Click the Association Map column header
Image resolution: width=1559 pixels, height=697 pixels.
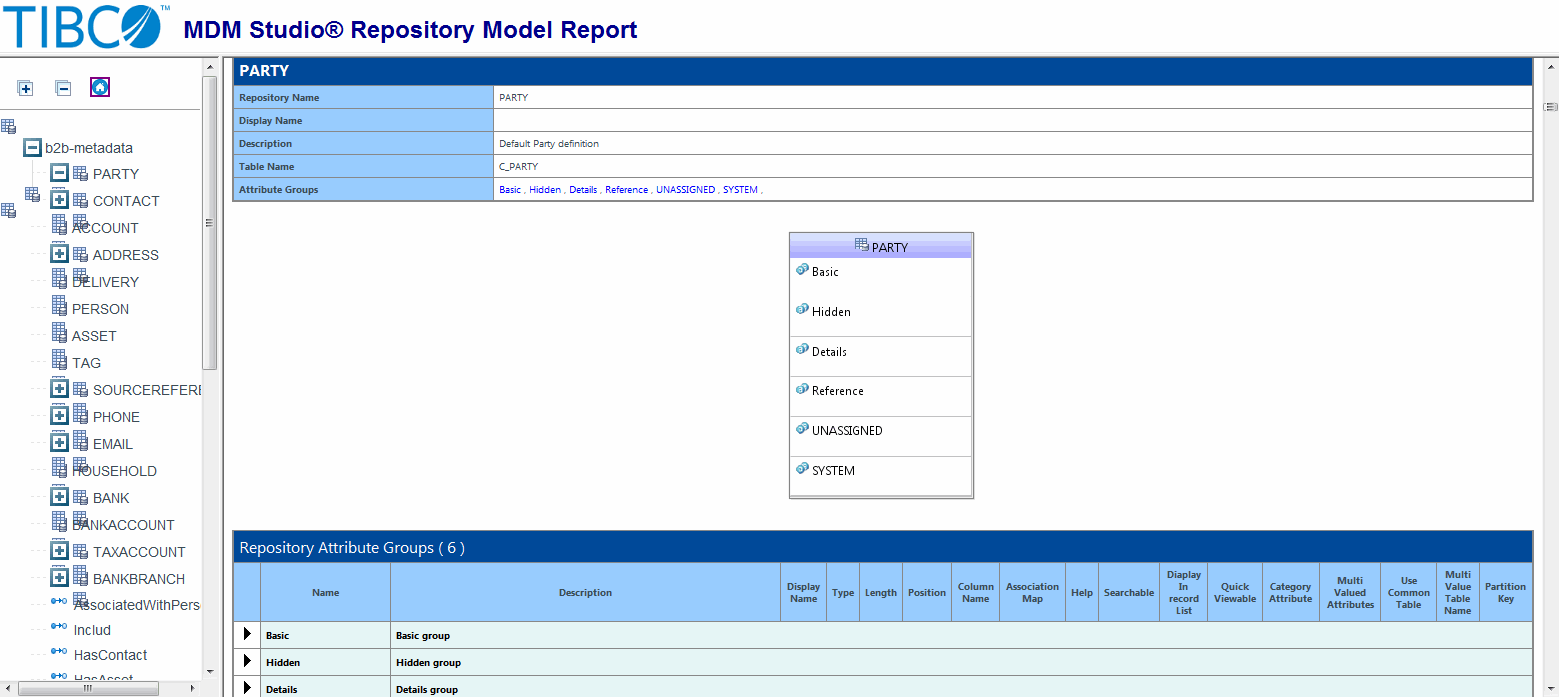point(1032,592)
